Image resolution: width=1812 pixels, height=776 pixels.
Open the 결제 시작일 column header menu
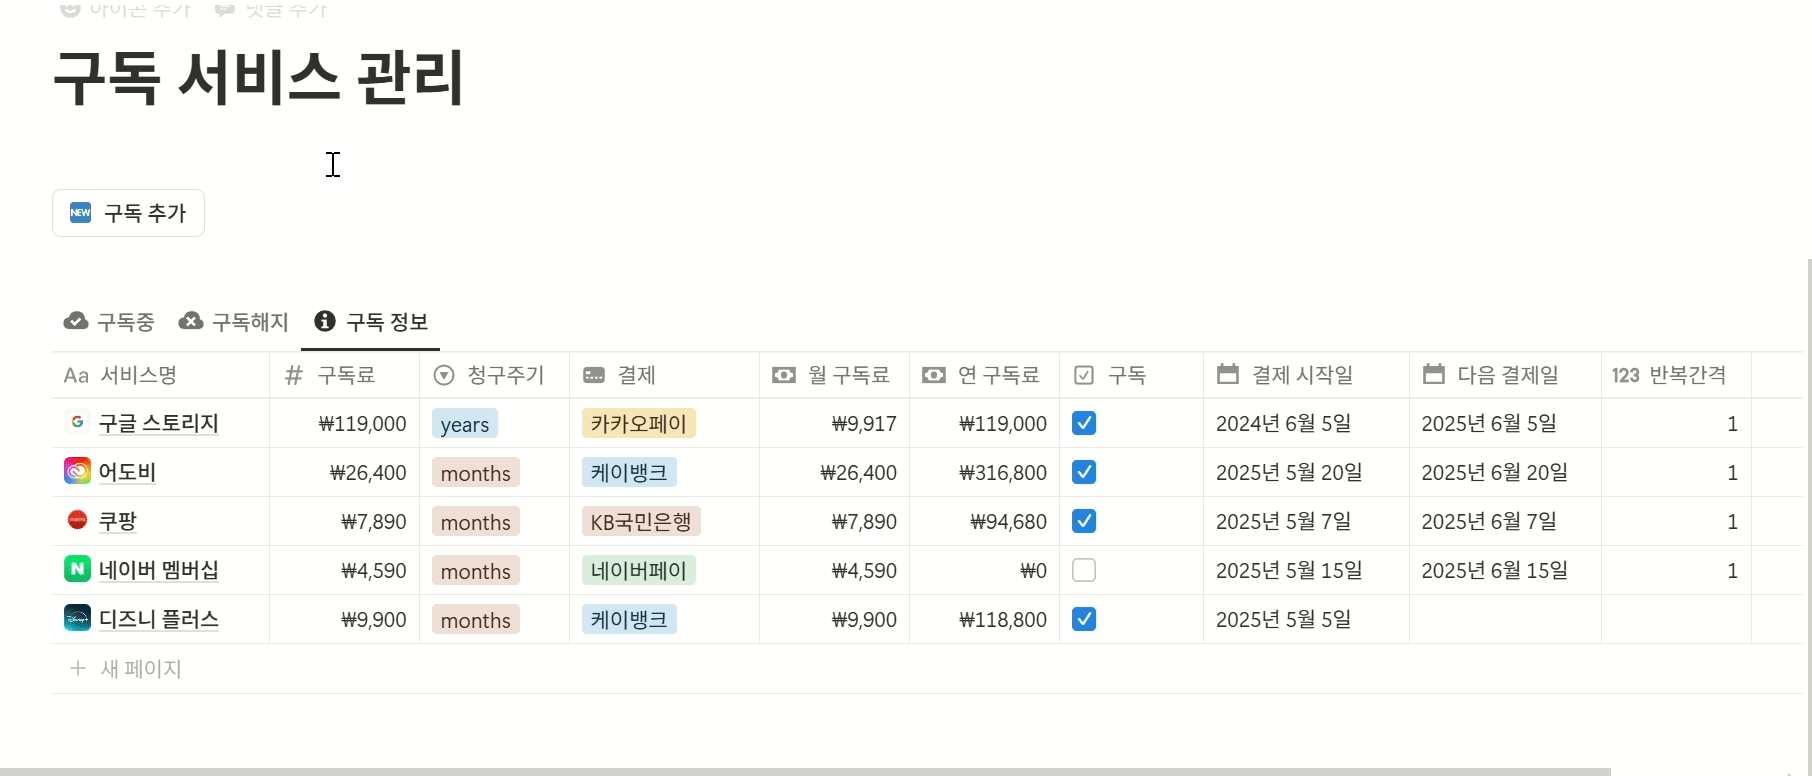1307,375
